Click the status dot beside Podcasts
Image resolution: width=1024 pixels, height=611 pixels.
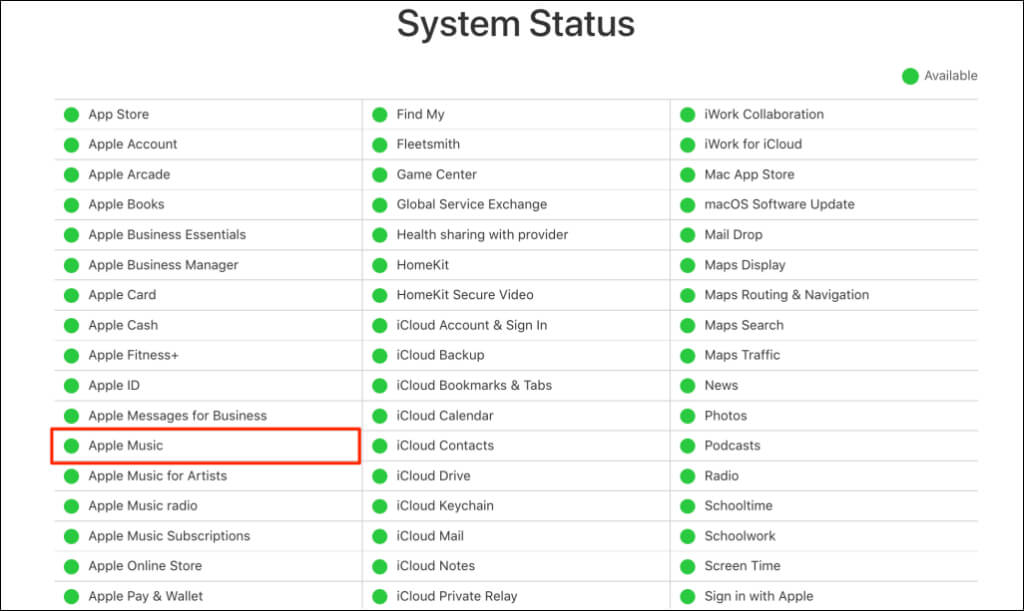pyautogui.click(x=687, y=446)
